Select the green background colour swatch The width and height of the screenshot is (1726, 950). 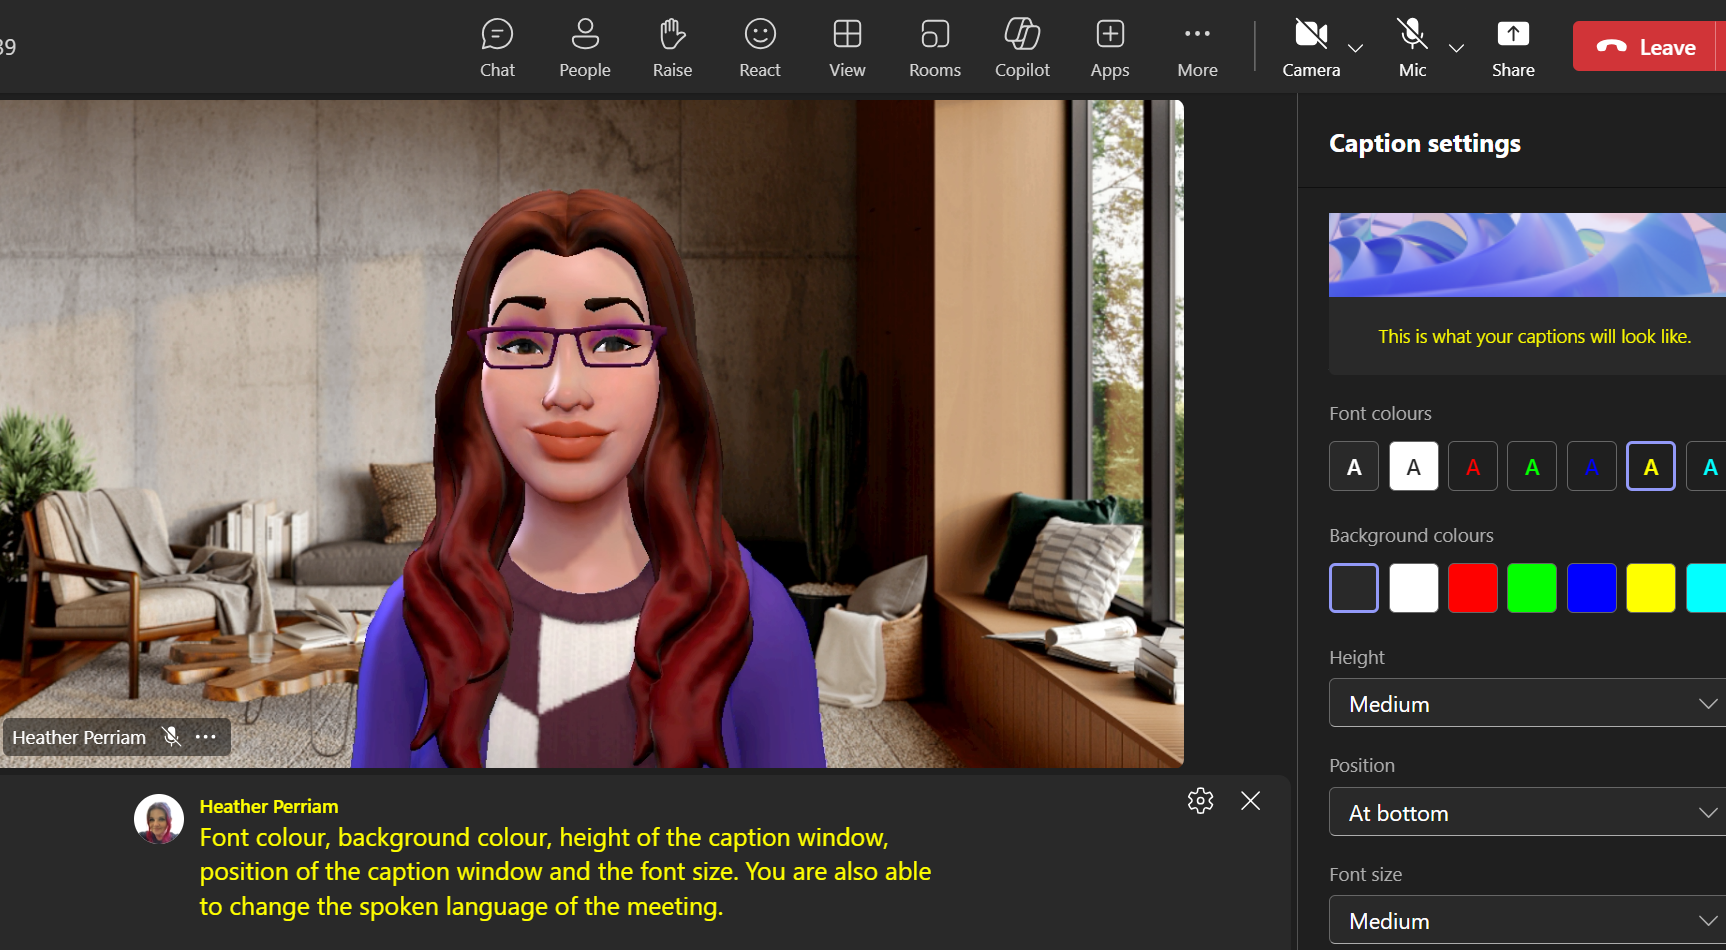pyautogui.click(x=1532, y=588)
